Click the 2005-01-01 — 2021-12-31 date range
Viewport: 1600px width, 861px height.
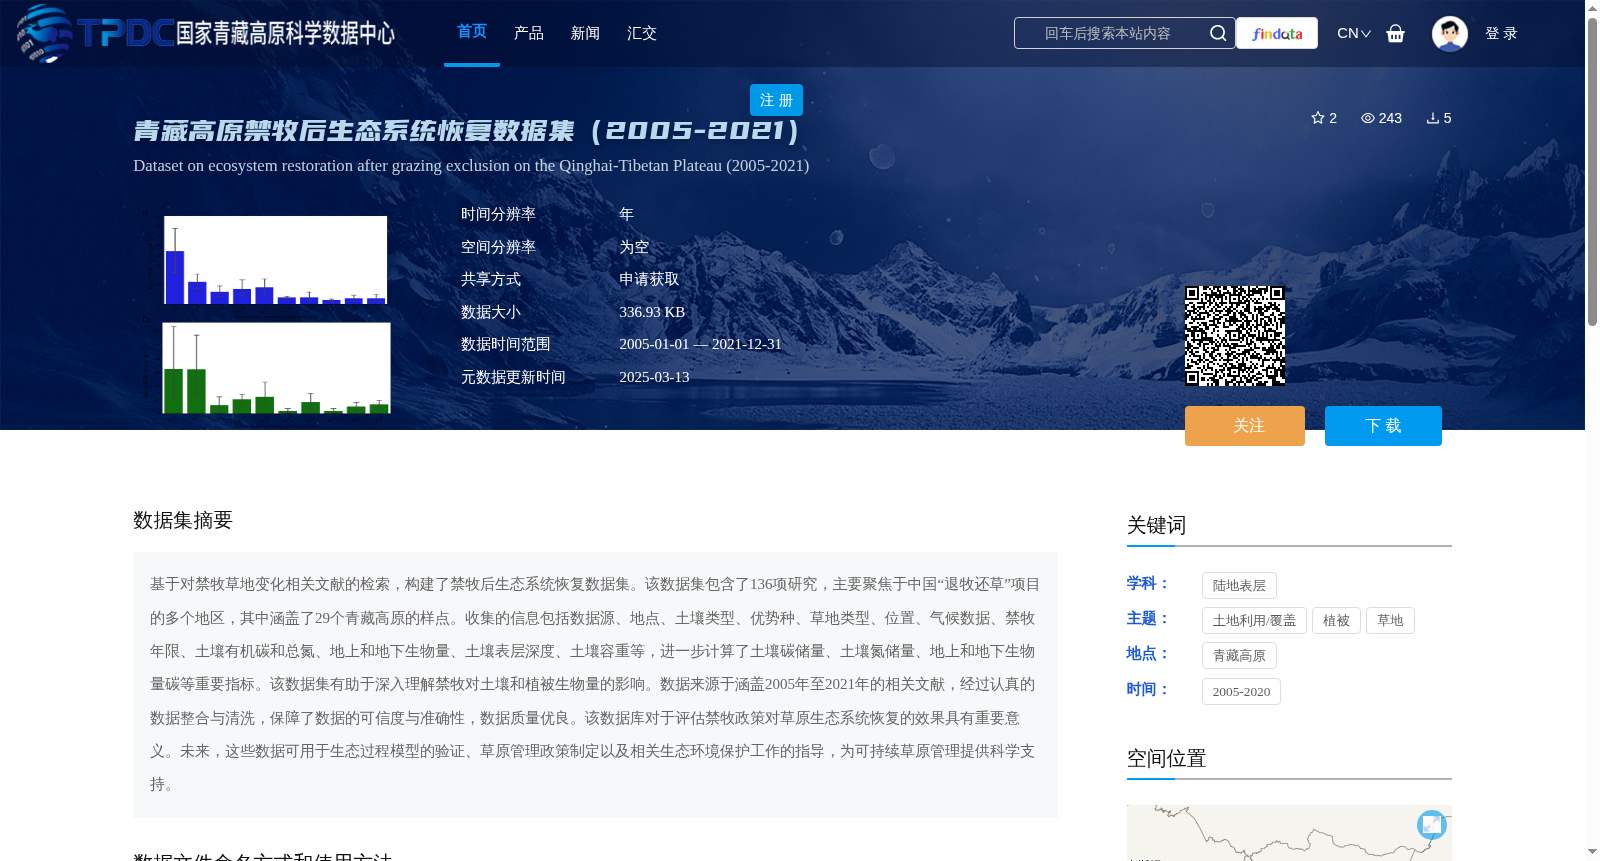(x=700, y=344)
